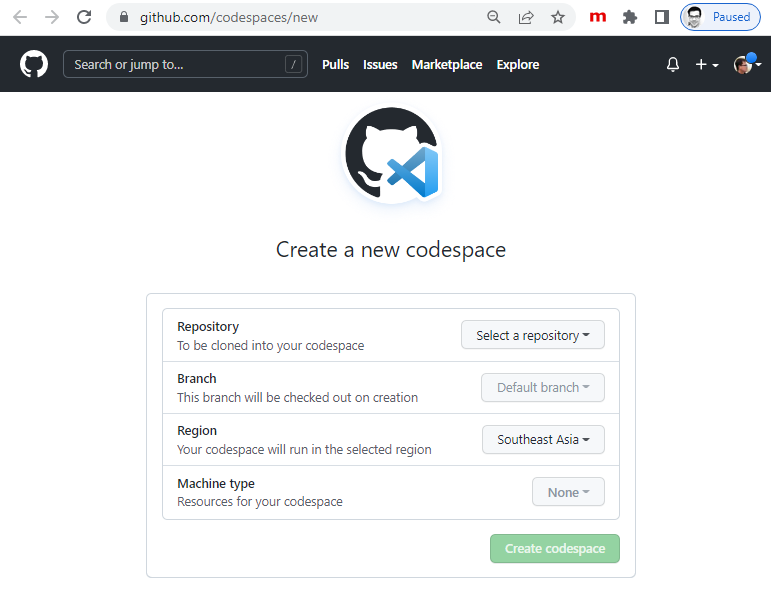
Task: Click the browser forward arrow
Action: coord(52,17)
